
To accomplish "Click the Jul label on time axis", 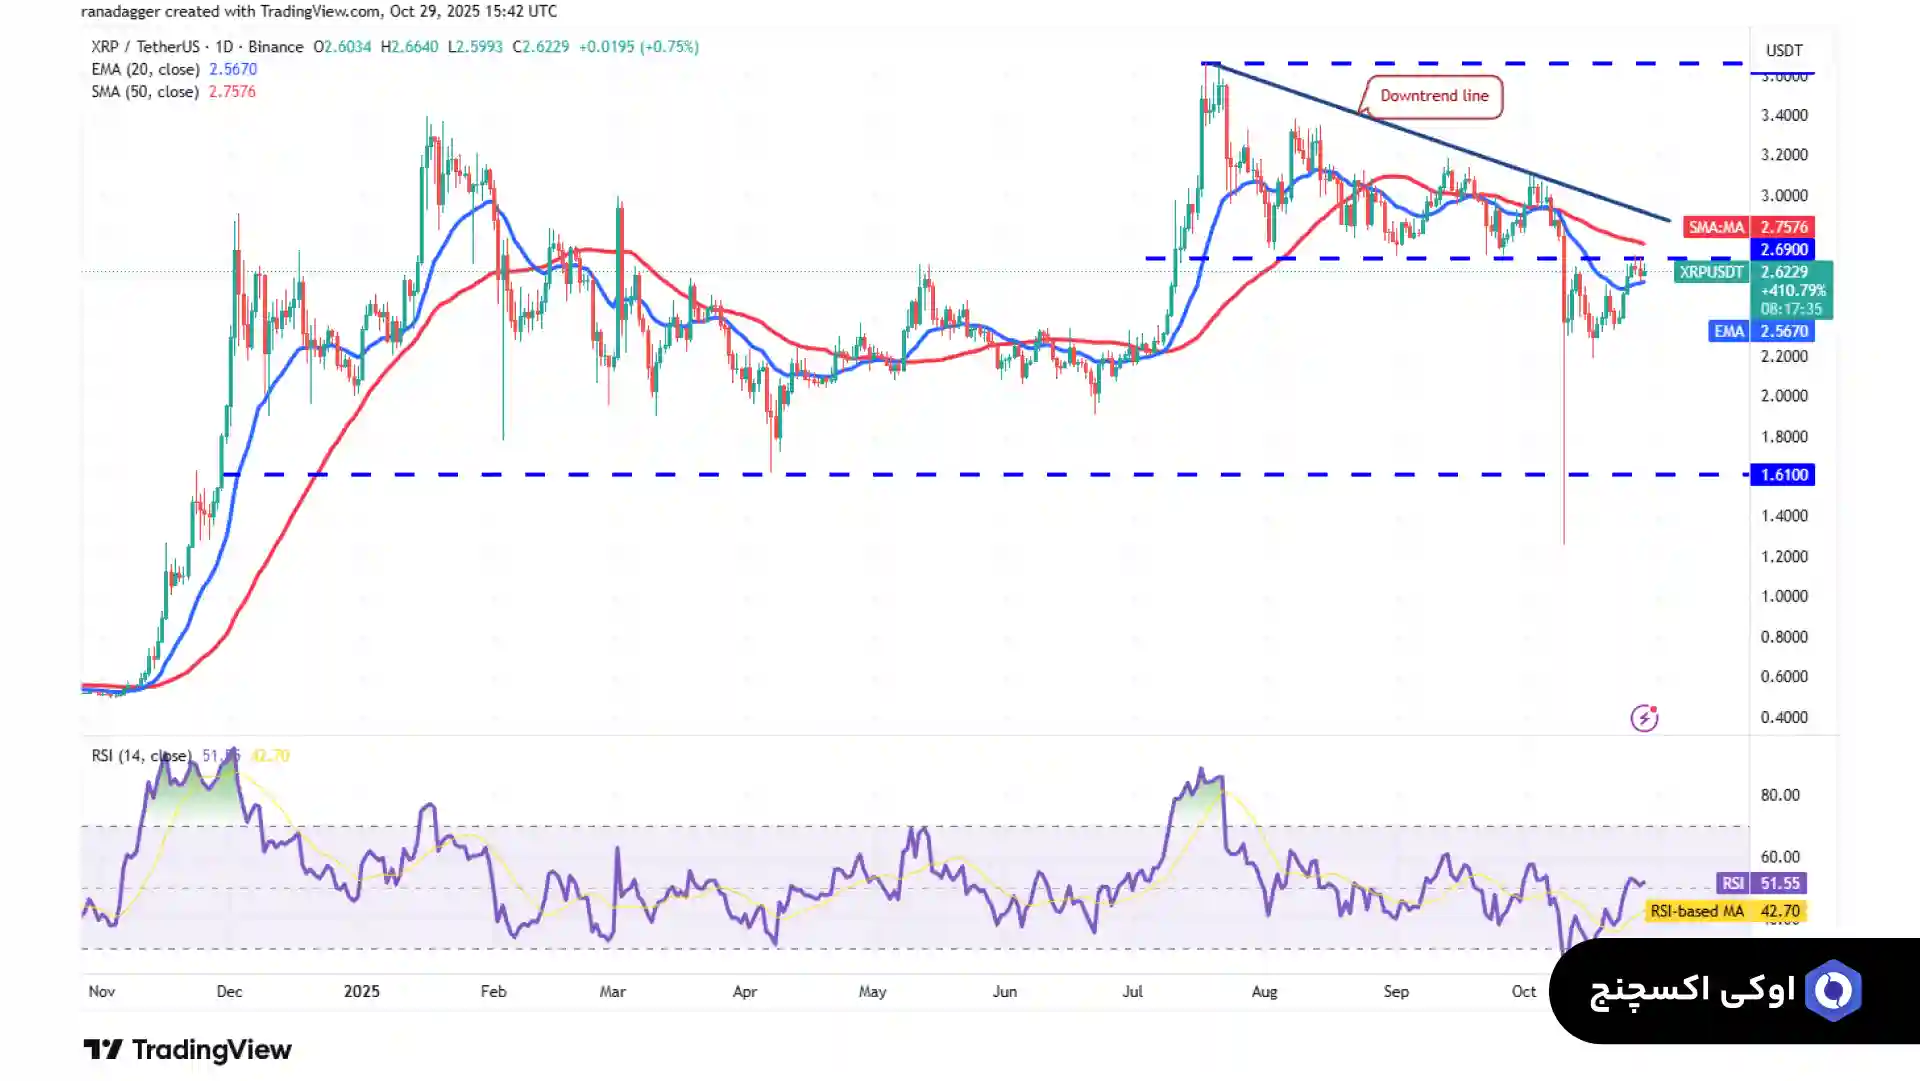I will (x=1132, y=991).
